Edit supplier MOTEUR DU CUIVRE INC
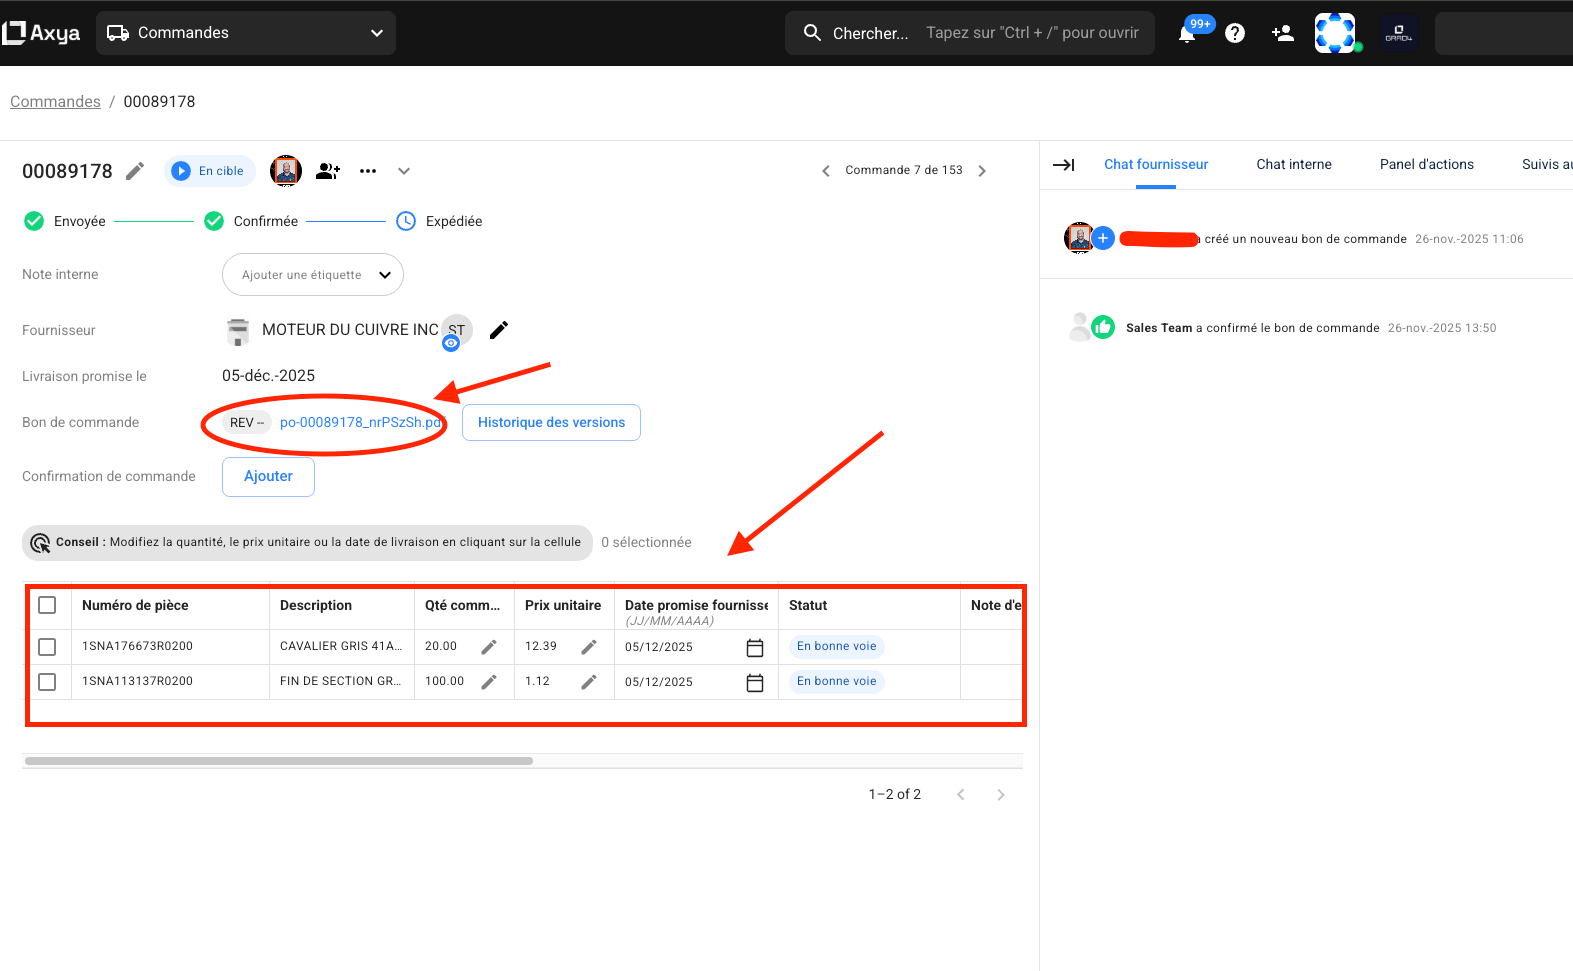The height and width of the screenshot is (971, 1573). pyautogui.click(x=499, y=330)
